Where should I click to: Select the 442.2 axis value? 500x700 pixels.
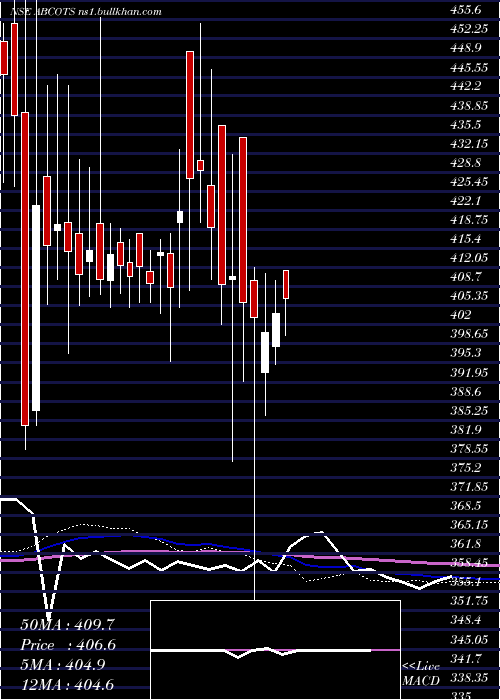coord(465,86)
